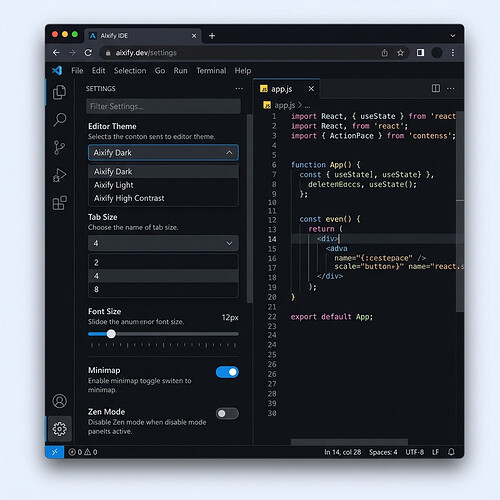Click Spaces: 4 in status bar
The width and height of the screenshot is (500, 500).
[383, 452]
